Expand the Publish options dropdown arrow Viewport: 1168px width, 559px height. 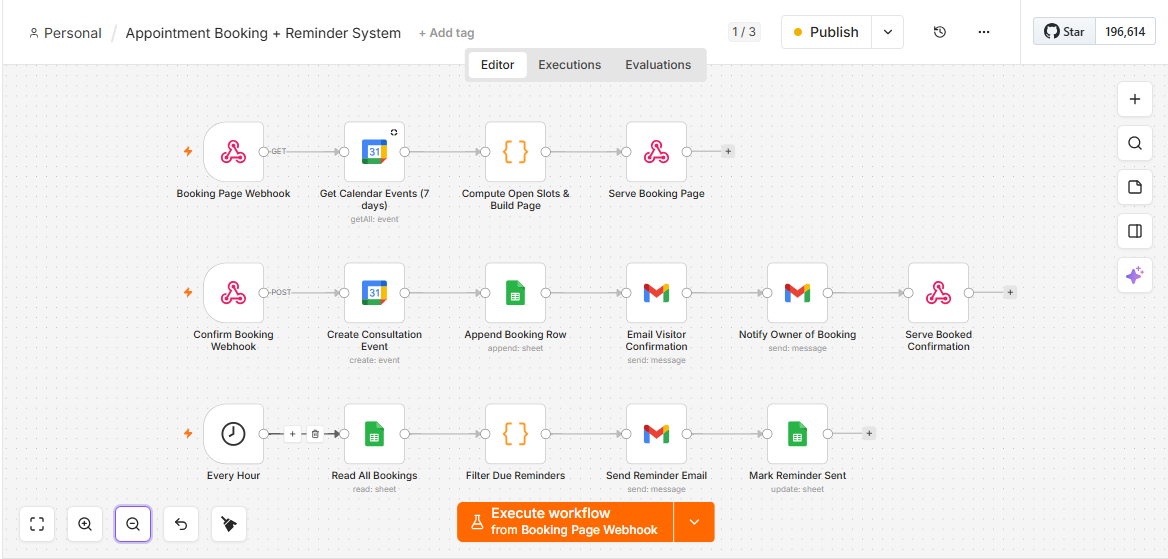(887, 32)
